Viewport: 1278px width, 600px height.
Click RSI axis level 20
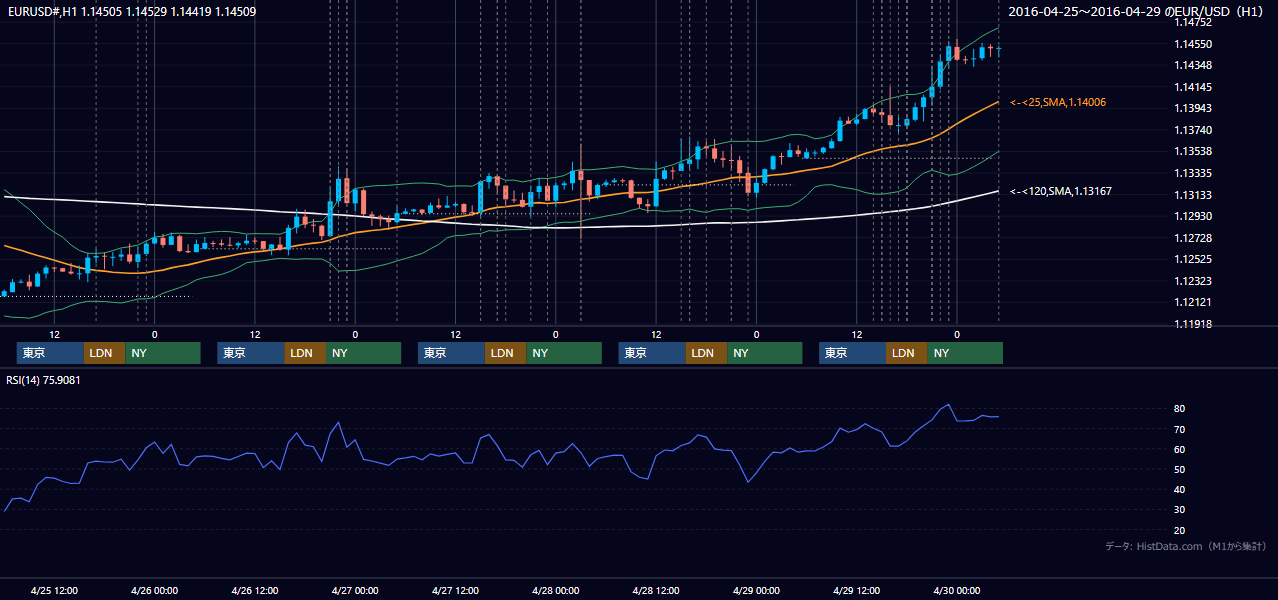click(1180, 530)
